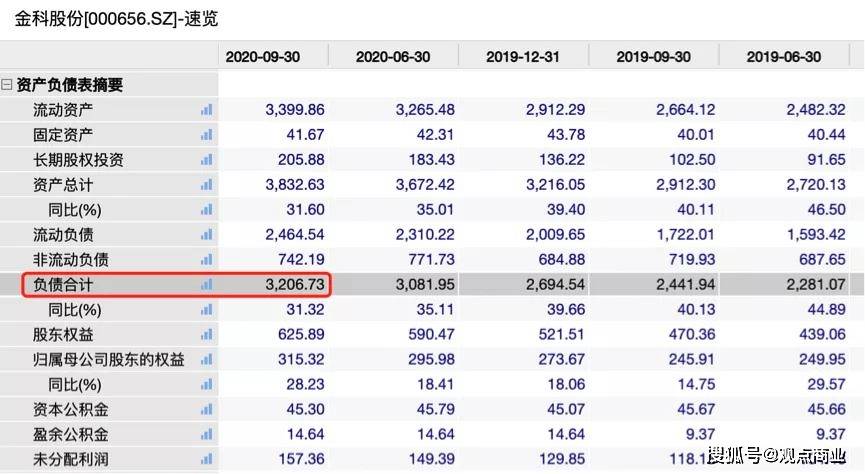Click the 金科股份[000656.SZ]-速览 title
865x474 pixels.
click(x=116, y=19)
